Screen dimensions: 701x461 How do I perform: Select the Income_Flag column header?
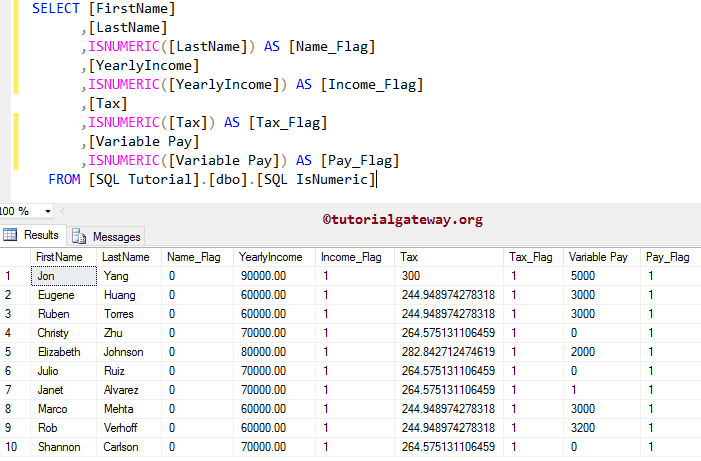pyautogui.click(x=355, y=257)
